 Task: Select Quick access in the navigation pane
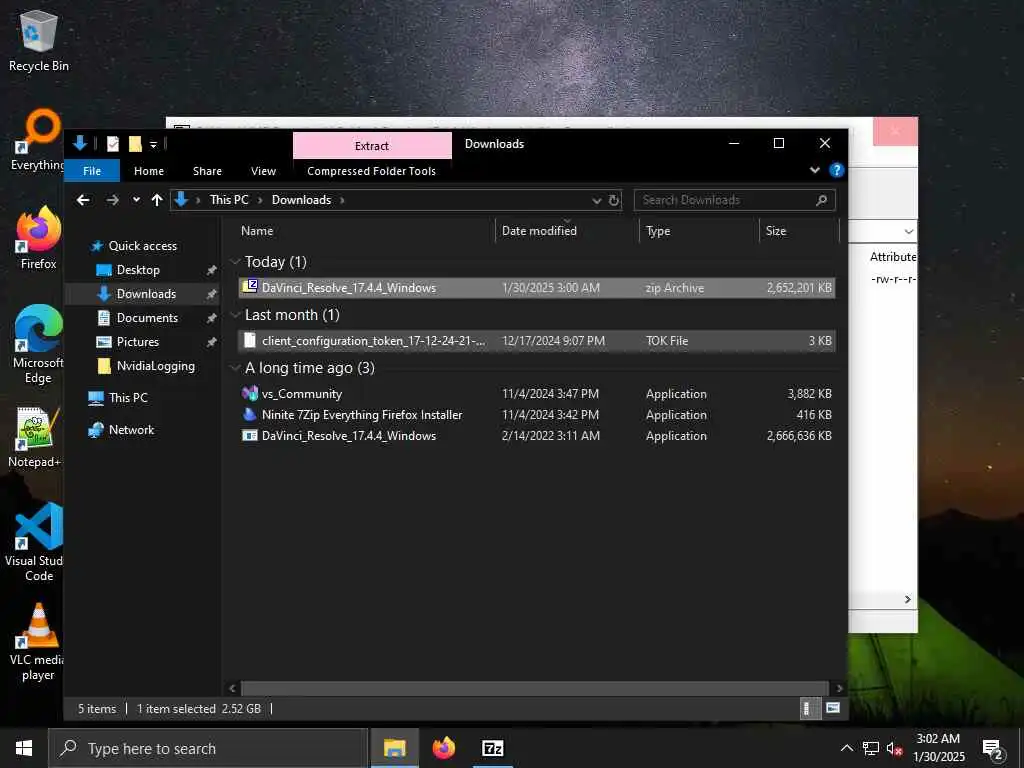pyautogui.click(x=142, y=246)
